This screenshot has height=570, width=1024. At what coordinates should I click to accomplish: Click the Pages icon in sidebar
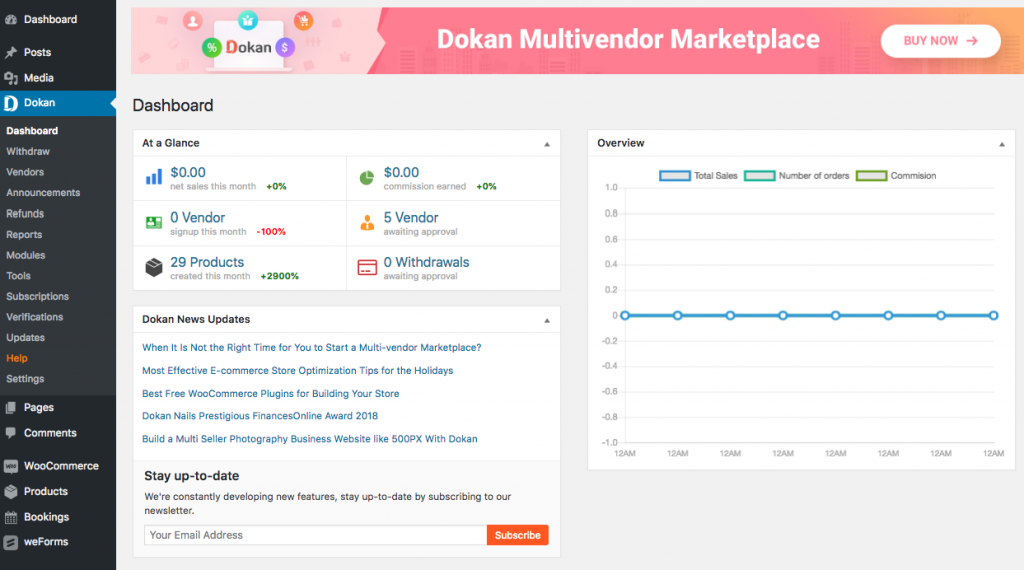click(11, 407)
